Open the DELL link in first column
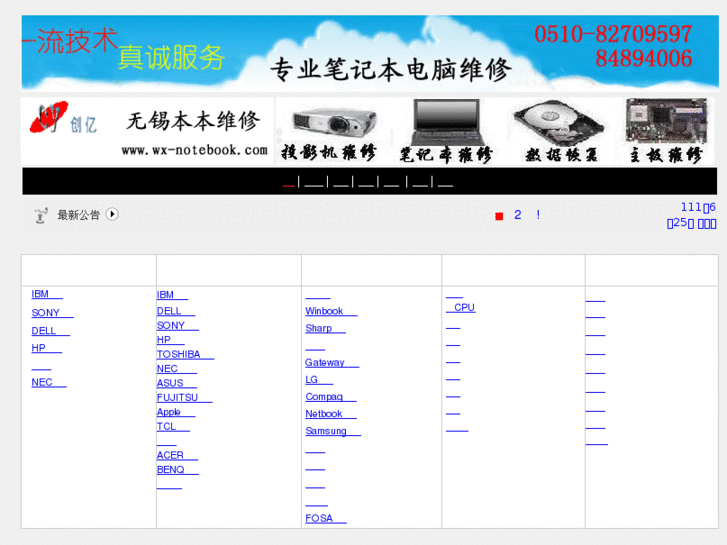 pos(51,331)
